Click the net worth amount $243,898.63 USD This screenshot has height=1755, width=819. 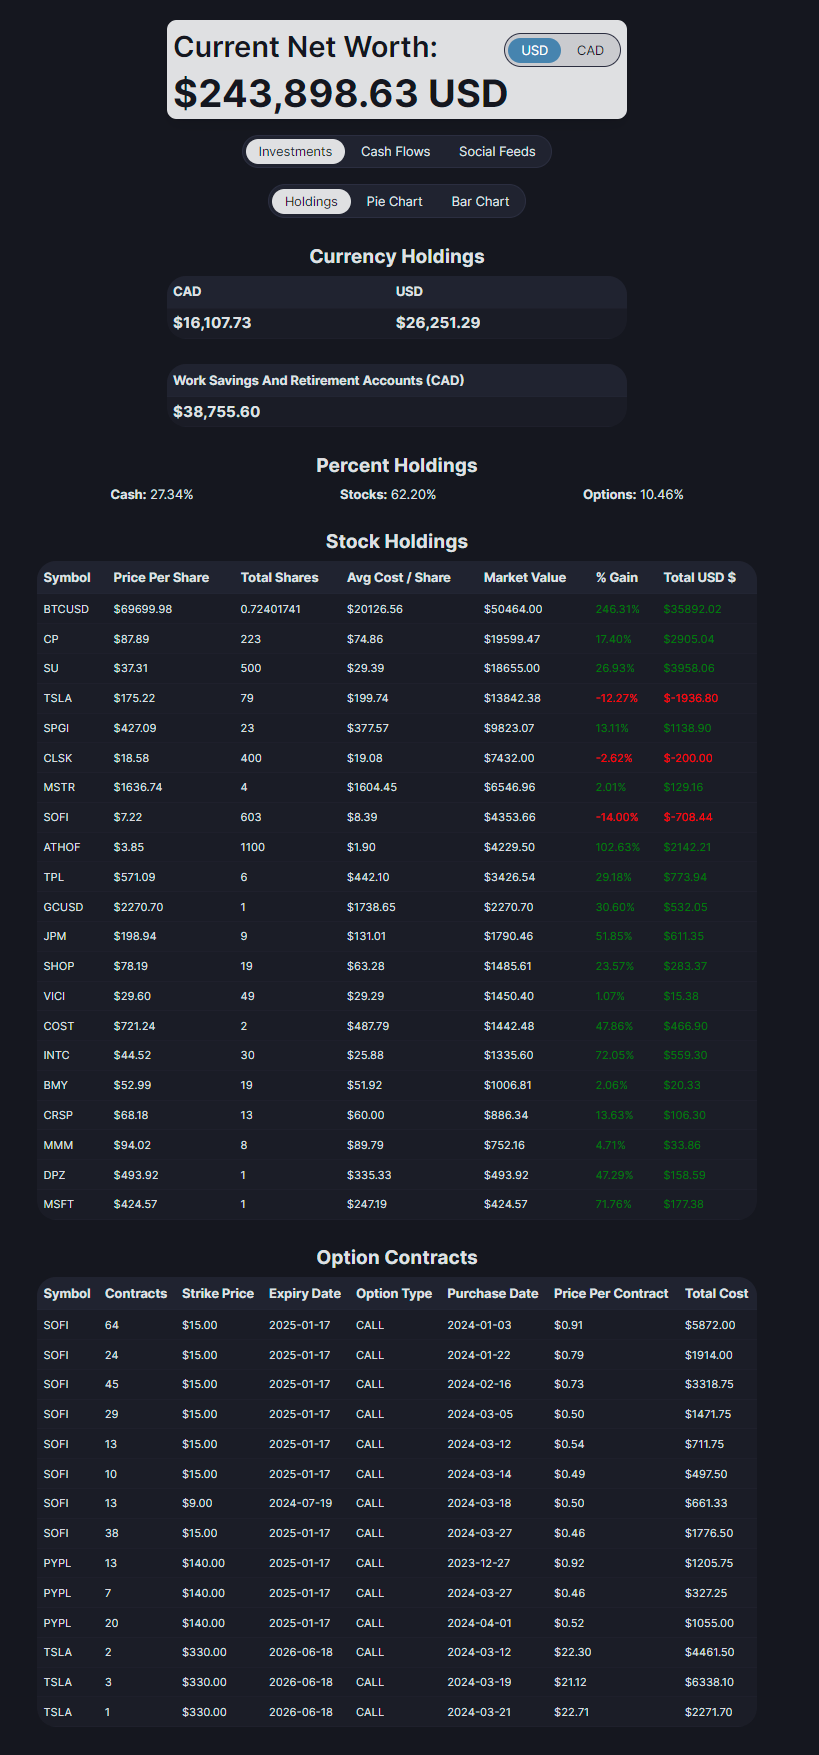341,93
